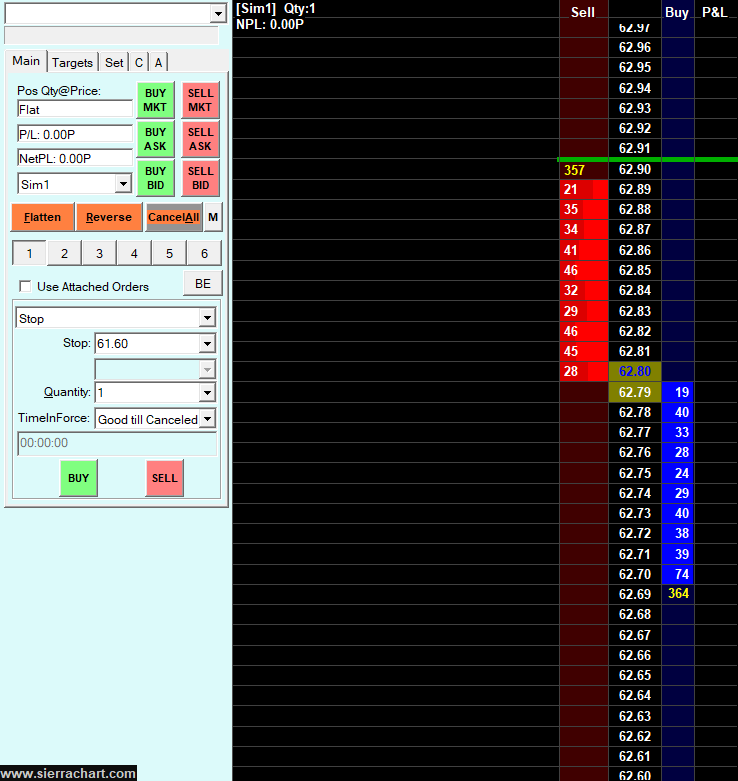Select quantity preset 3
Viewport: 738px width, 781px height.
pyautogui.click(x=99, y=254)
